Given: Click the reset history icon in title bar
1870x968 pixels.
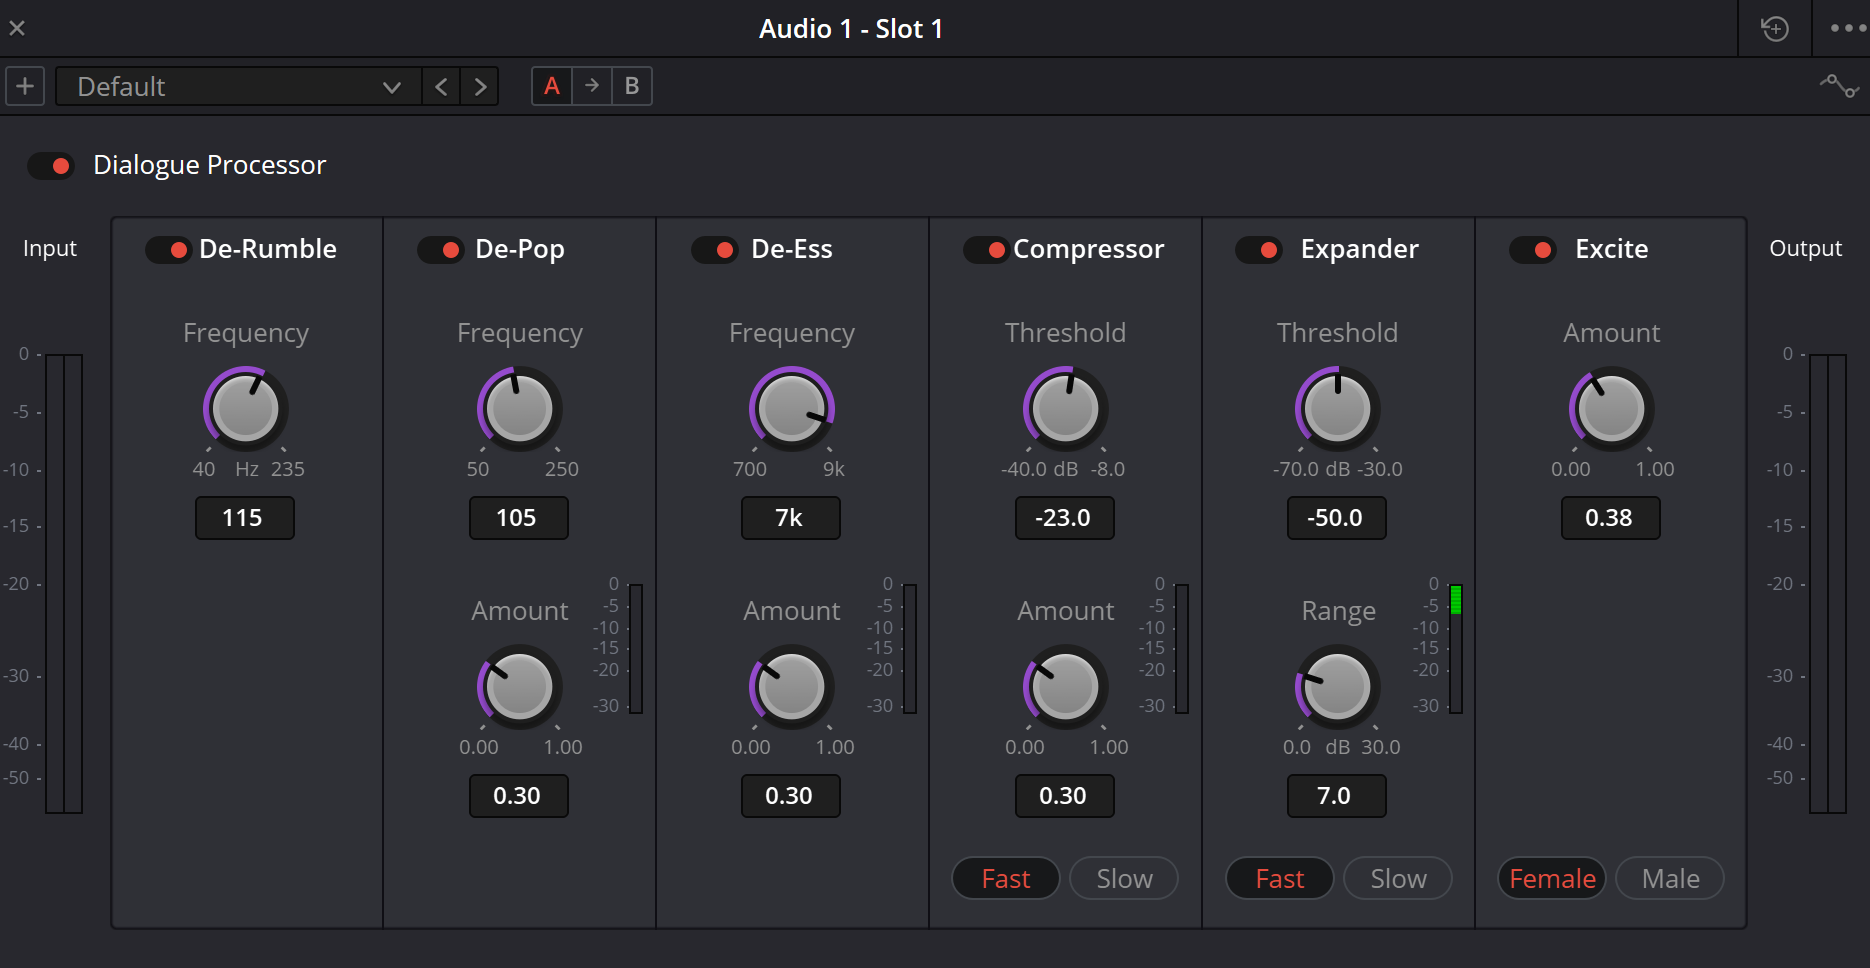Looking at the screenshot, I should point(1775,29).
